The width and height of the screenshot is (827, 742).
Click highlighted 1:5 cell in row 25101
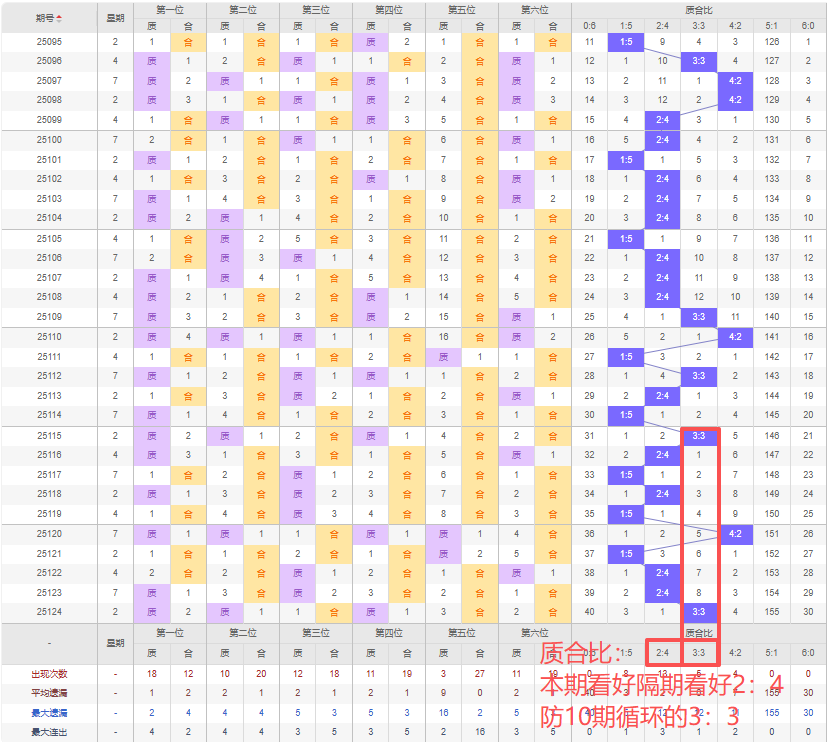point(626,159)
